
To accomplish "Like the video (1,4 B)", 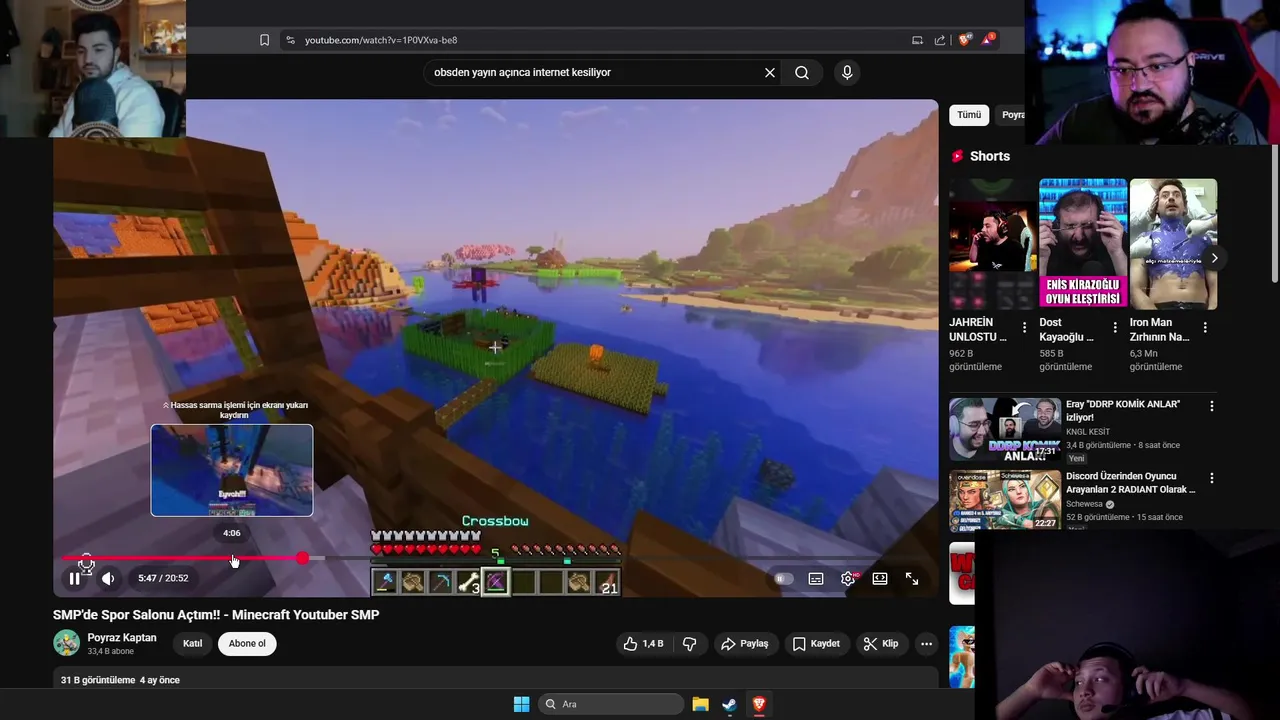I will tap(643, 644).
